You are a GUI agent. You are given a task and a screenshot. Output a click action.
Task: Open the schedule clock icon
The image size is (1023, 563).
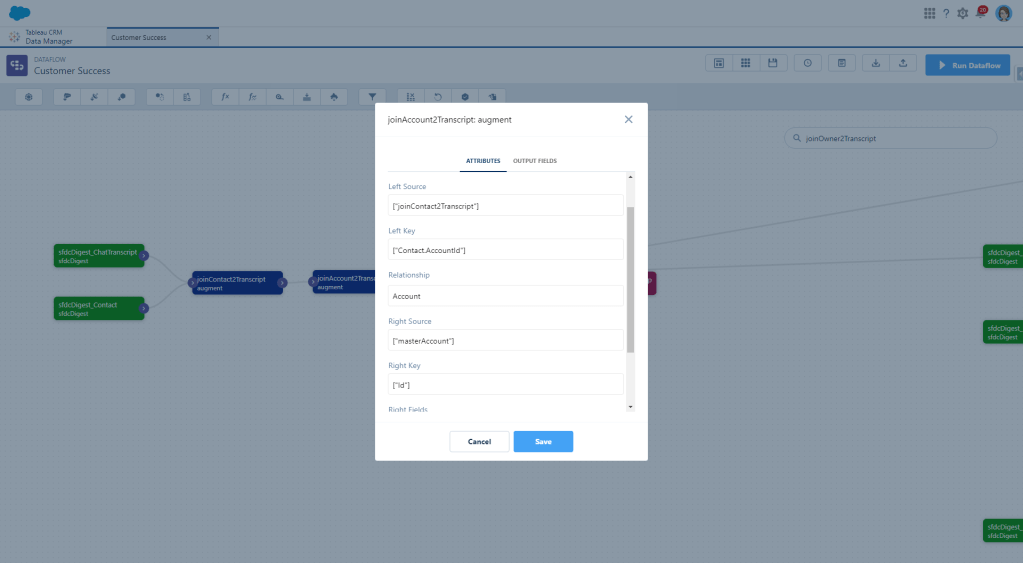[x=807, y=63]
